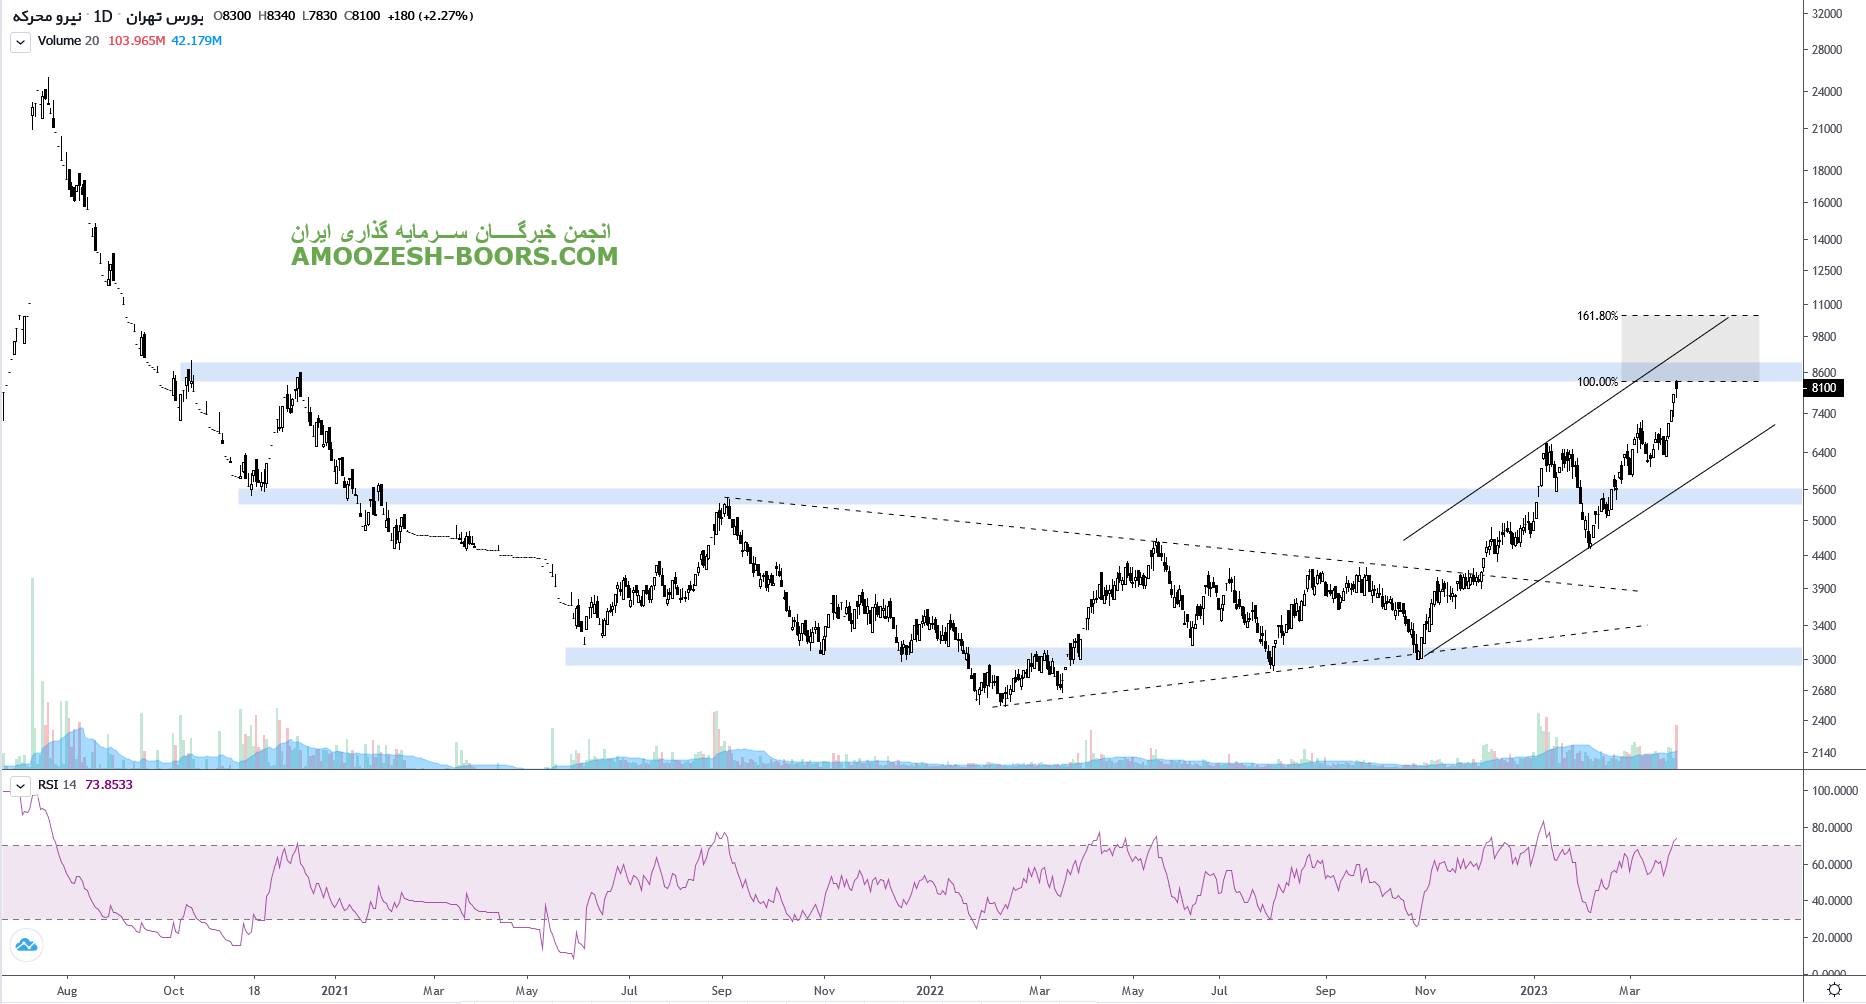Click the Sep 2021 time axis label
This screenshot has height=1004, width=1866.
tap(721, 991)
